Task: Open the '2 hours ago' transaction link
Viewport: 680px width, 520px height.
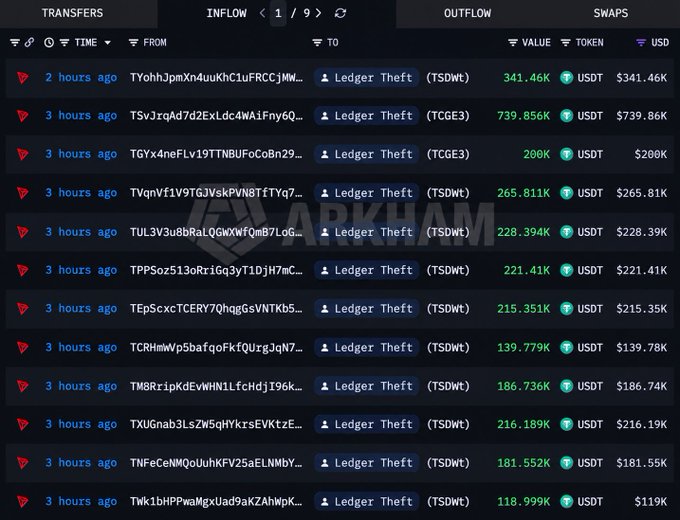Action: point(81,78)
